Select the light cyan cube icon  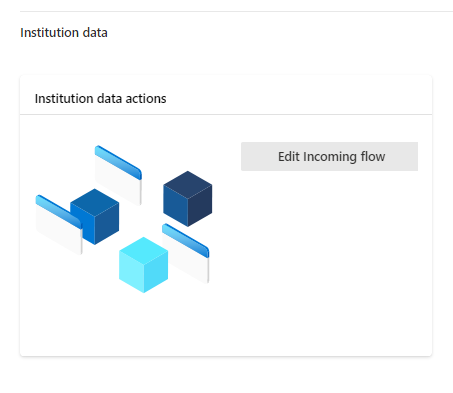pos(144,265)
